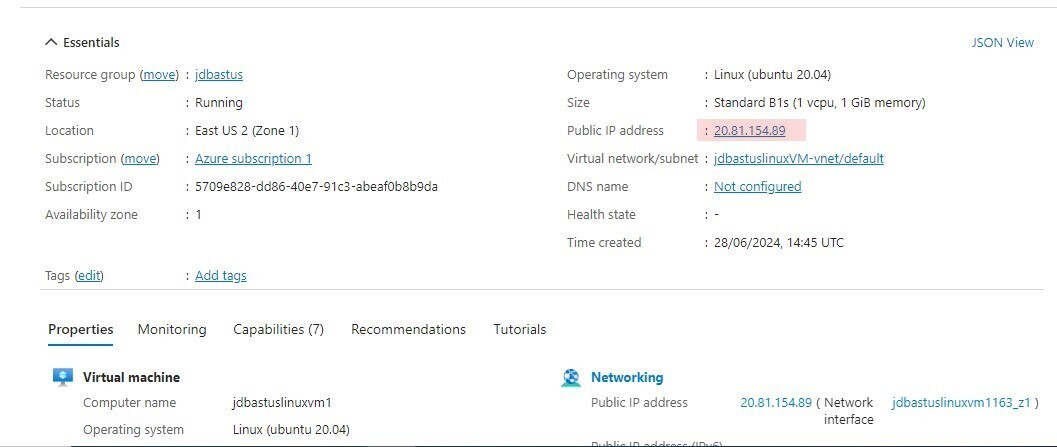Open jdbastuslinuxVM-vnet/default virtual network link
The height and width of the screenshot is (447, 1057).
[798, 159]
